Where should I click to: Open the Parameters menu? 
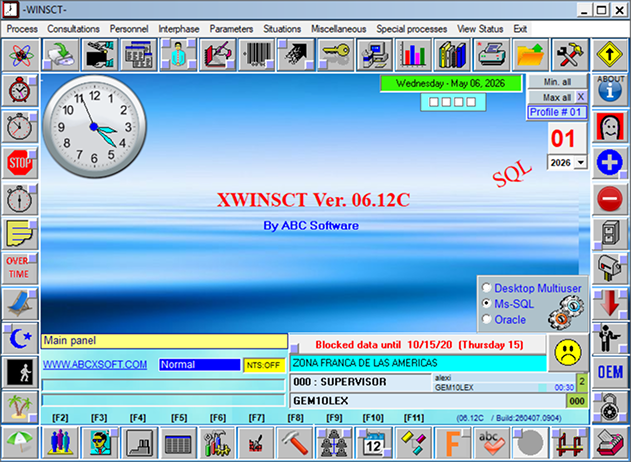231,29
